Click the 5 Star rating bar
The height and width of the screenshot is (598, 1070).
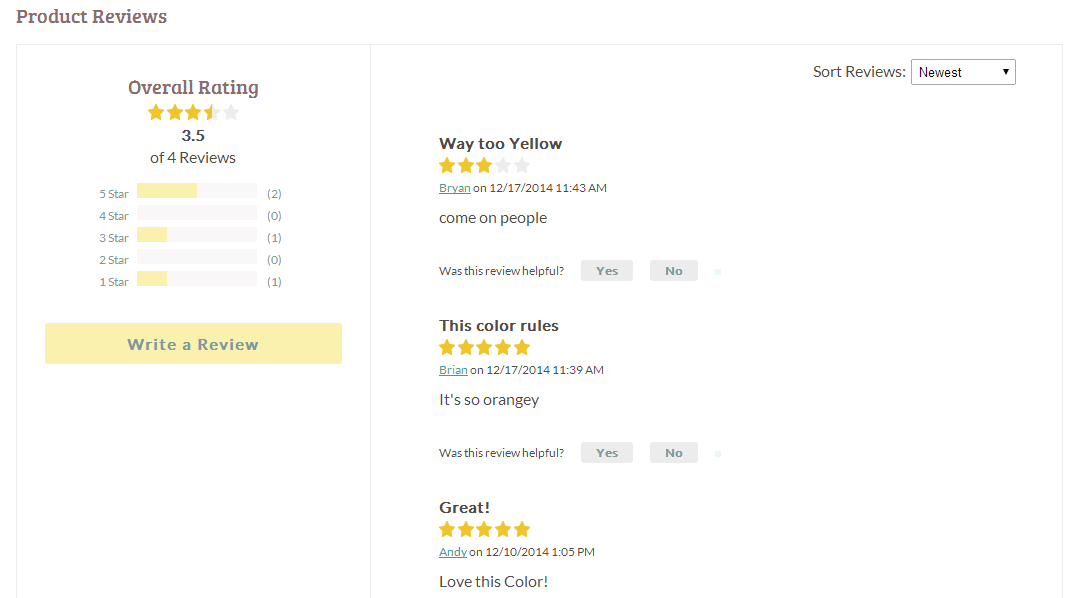[197, 191]
